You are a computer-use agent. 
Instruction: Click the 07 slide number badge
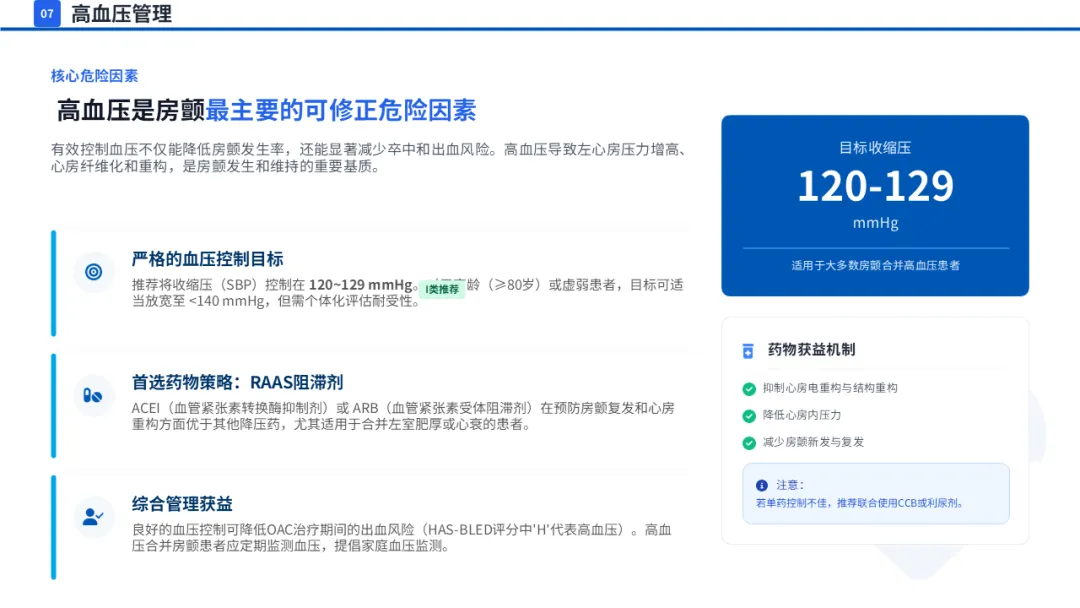tap(47, 13)
